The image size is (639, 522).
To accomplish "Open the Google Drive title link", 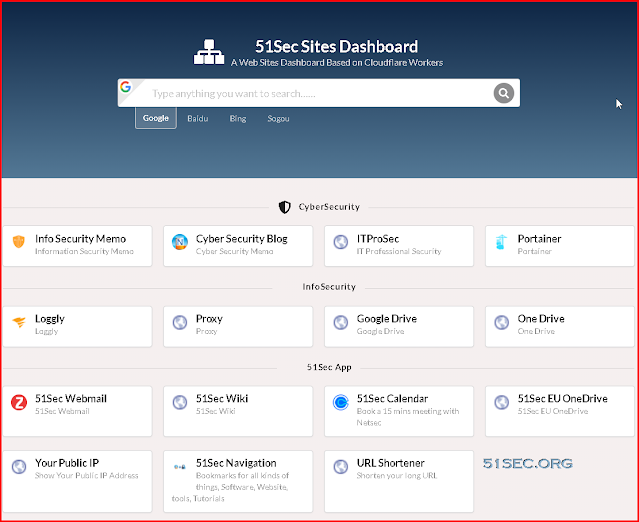I will point(387,319).
